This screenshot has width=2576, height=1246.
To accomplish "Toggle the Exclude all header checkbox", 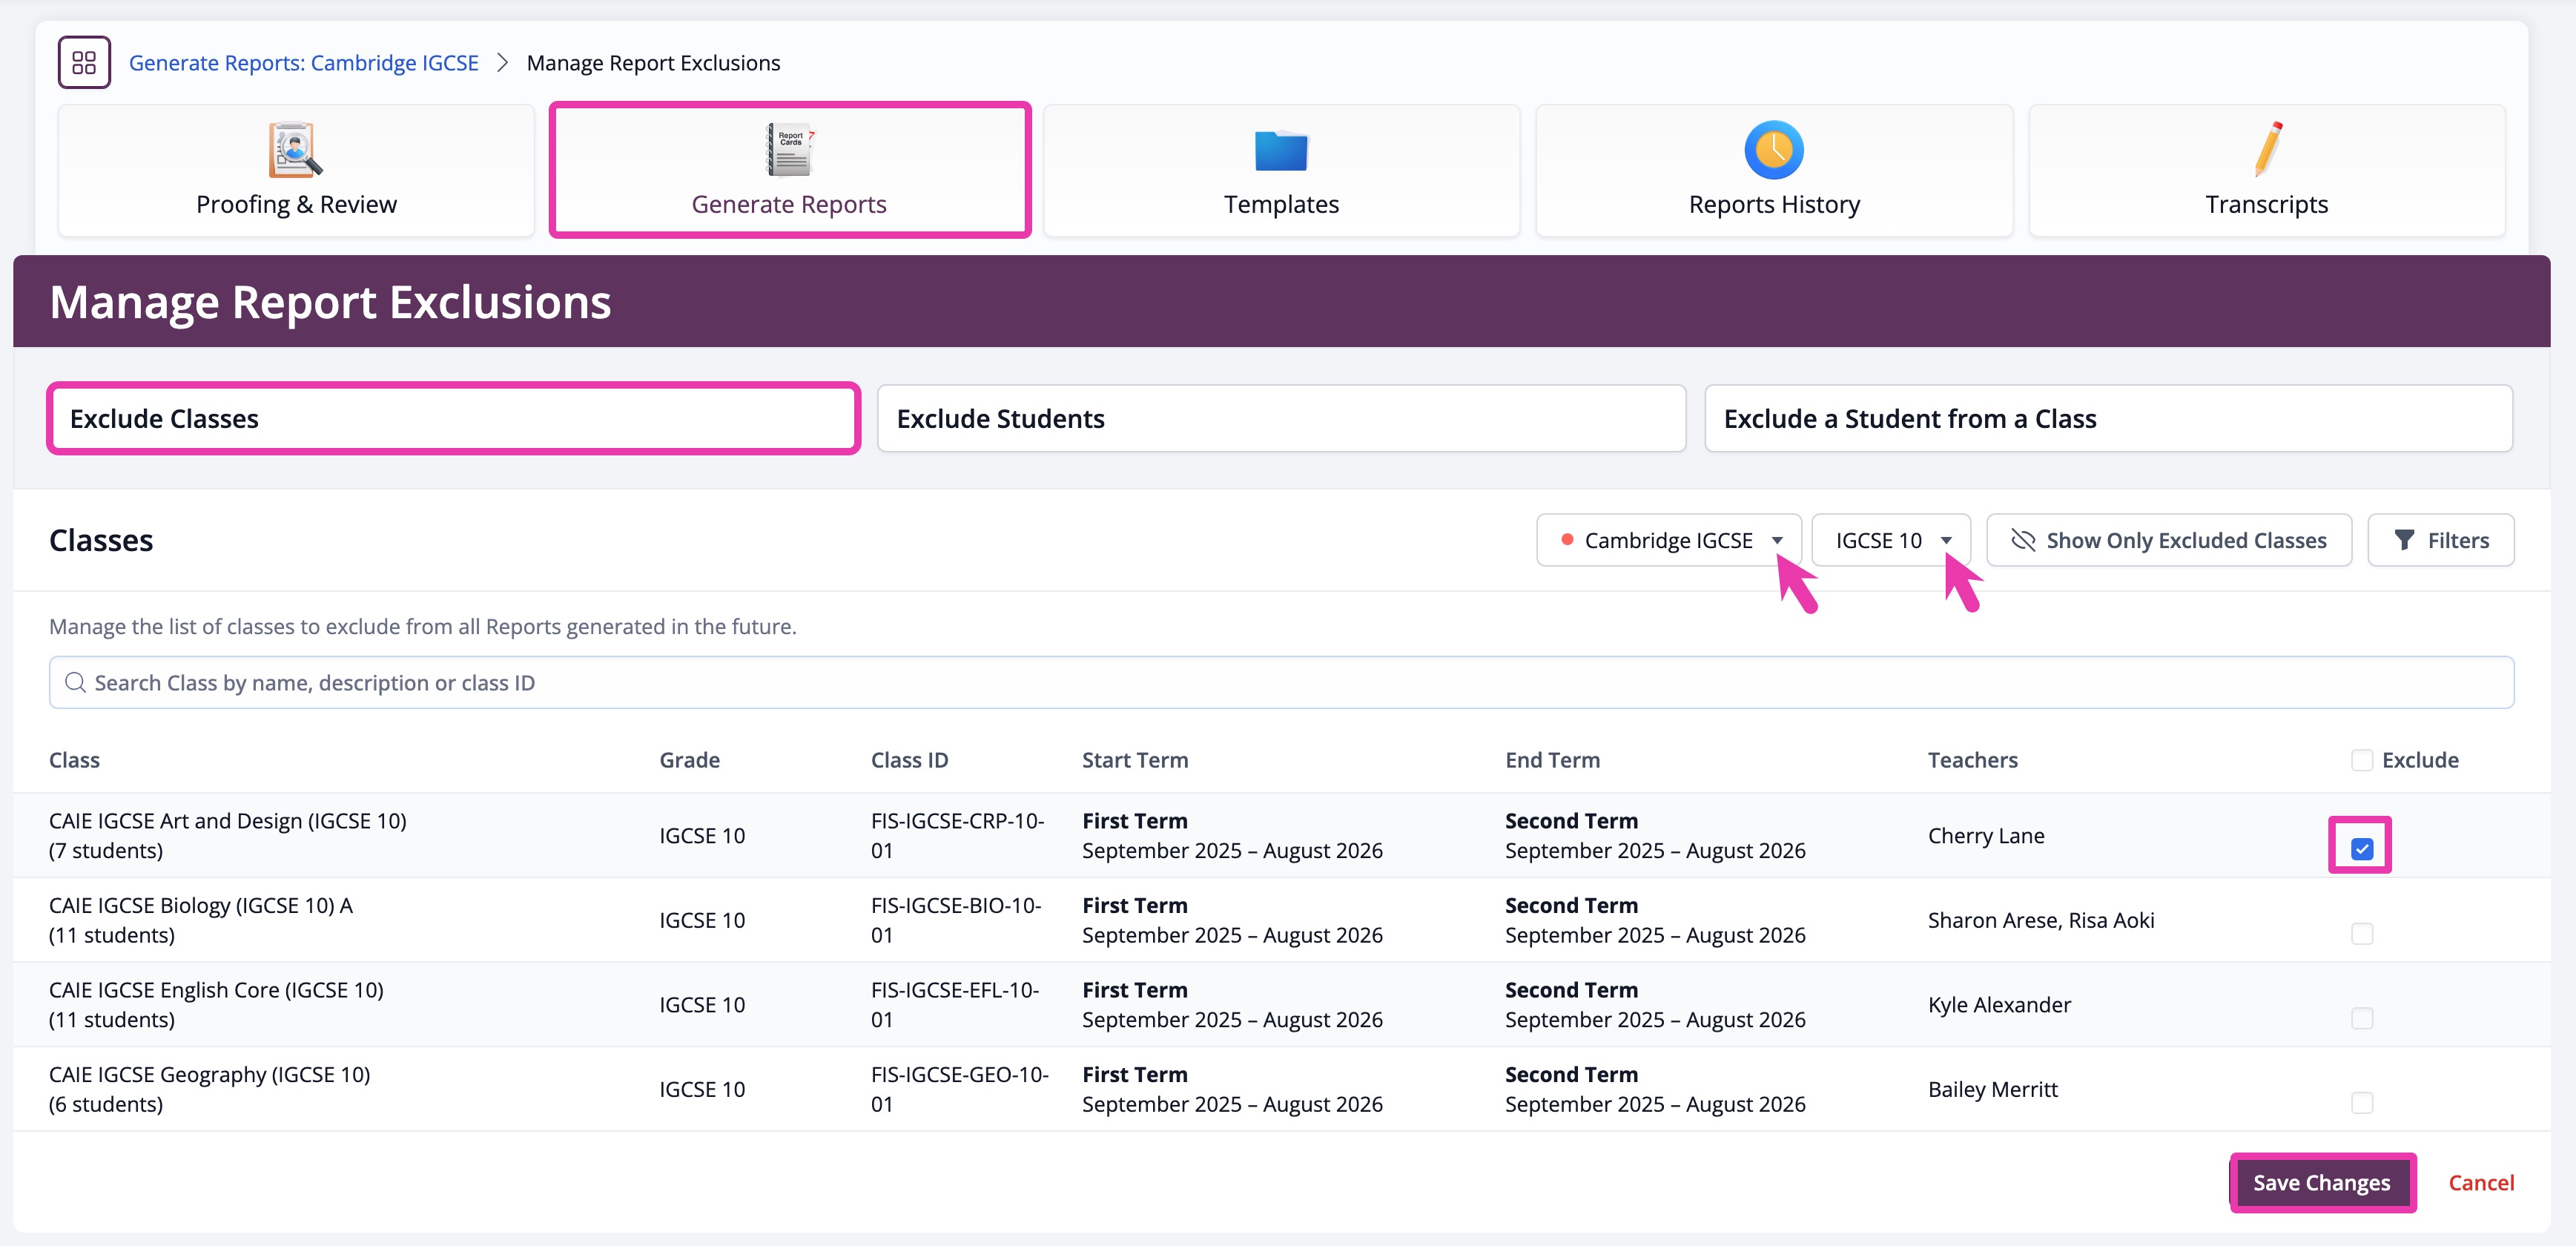I will tap(2361, 760).
